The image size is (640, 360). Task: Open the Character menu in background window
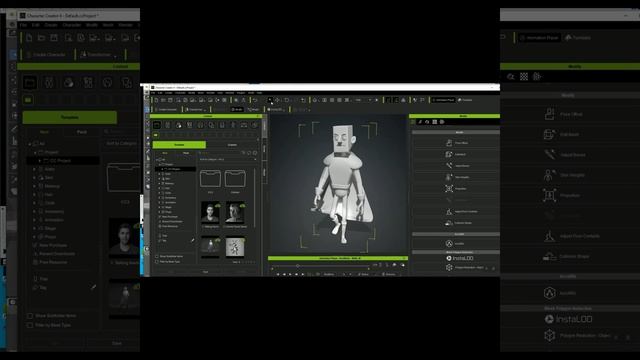pos(72,25)
